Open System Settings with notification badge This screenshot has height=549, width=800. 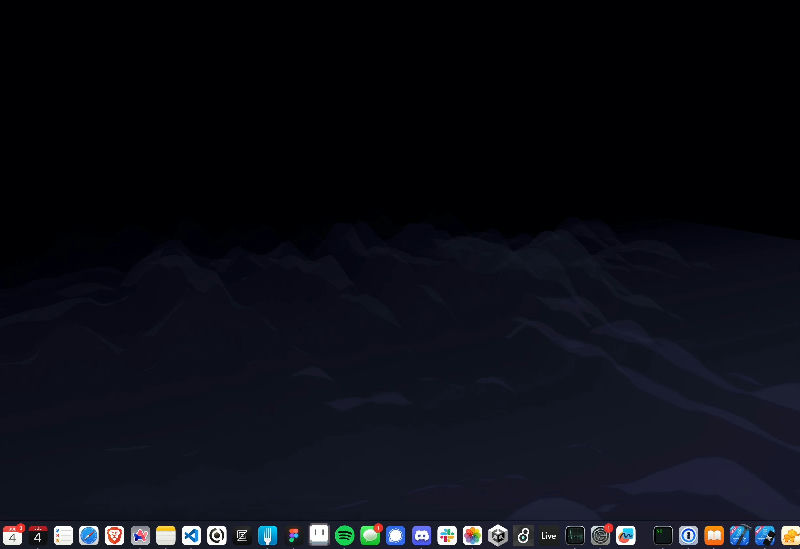[x=600, y=536]
